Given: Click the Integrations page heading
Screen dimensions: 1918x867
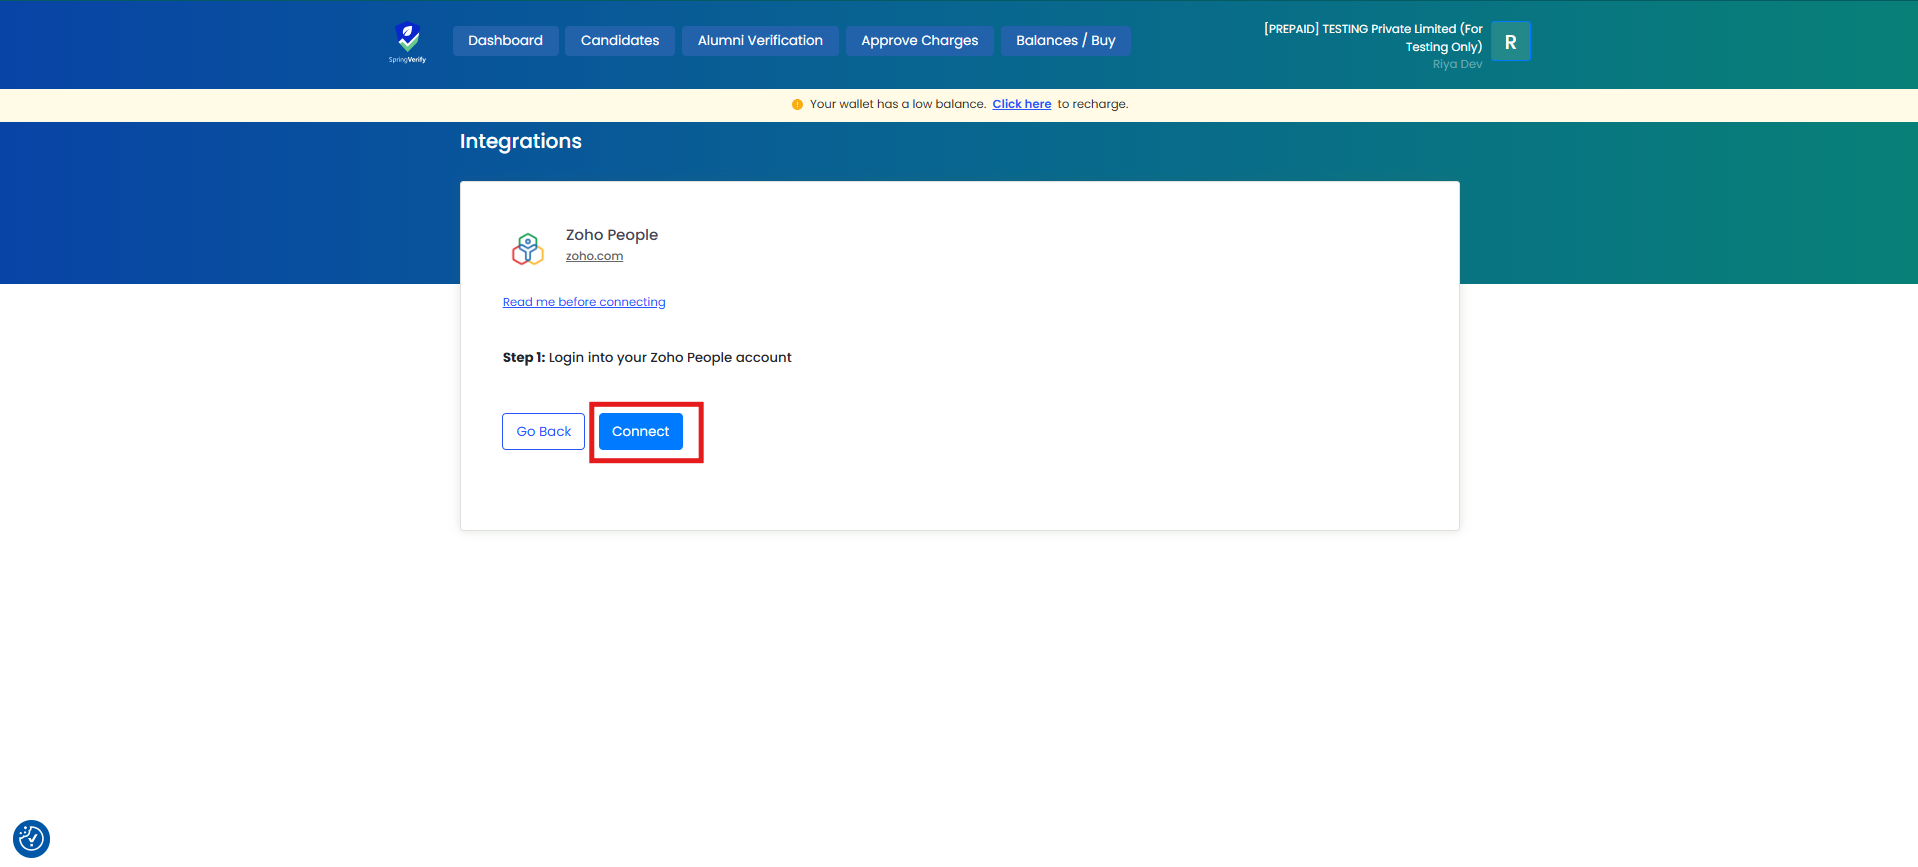Looking at the screenshot, I should 521,141.
